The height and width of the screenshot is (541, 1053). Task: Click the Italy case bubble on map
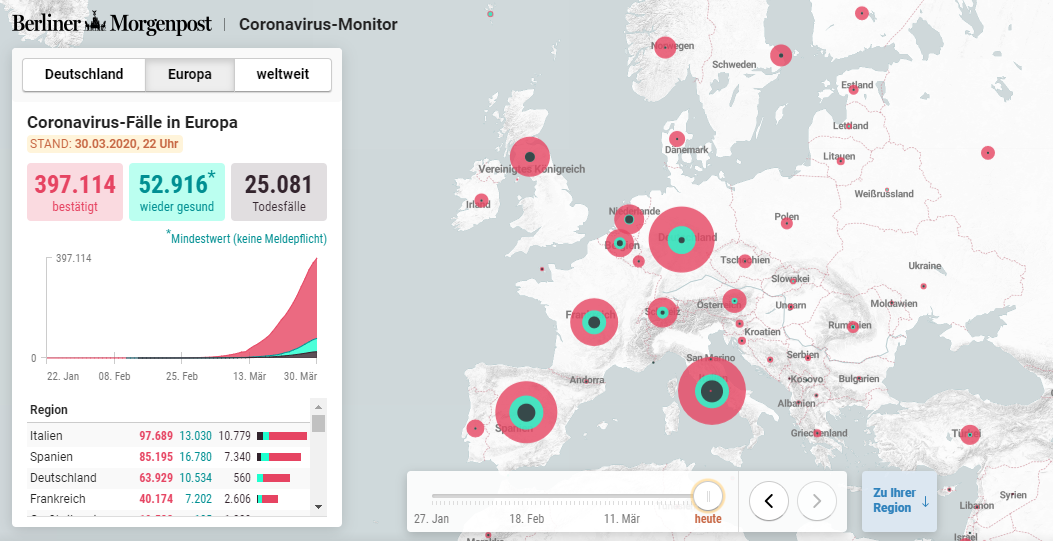[x=711, y=391]
